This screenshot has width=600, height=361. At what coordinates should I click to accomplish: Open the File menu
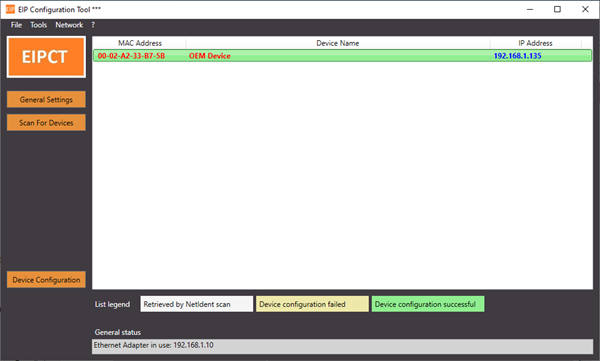[x=16, y=25]
